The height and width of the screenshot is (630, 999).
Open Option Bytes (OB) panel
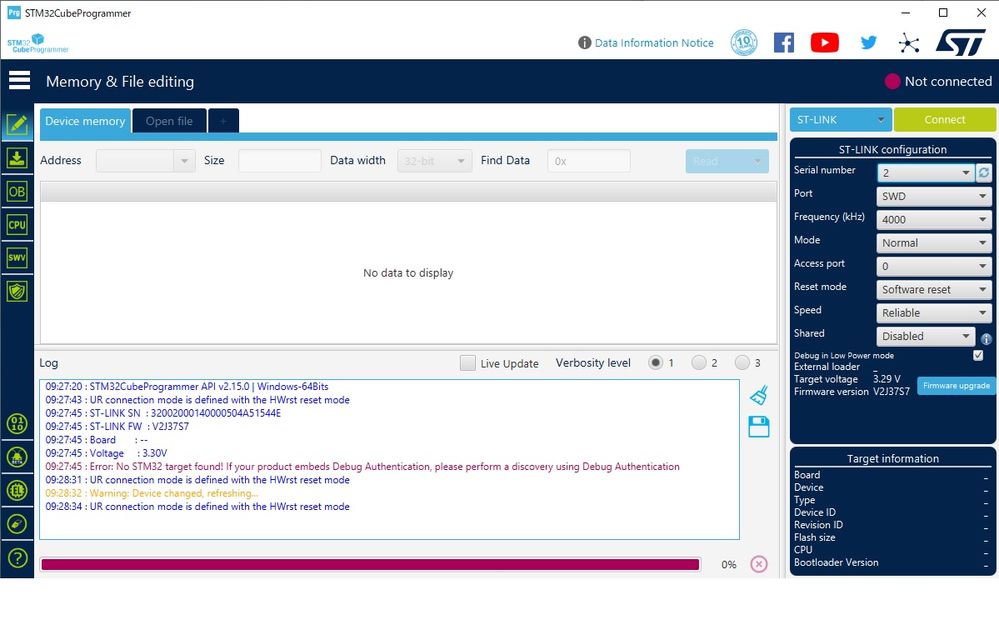[17, 191]
